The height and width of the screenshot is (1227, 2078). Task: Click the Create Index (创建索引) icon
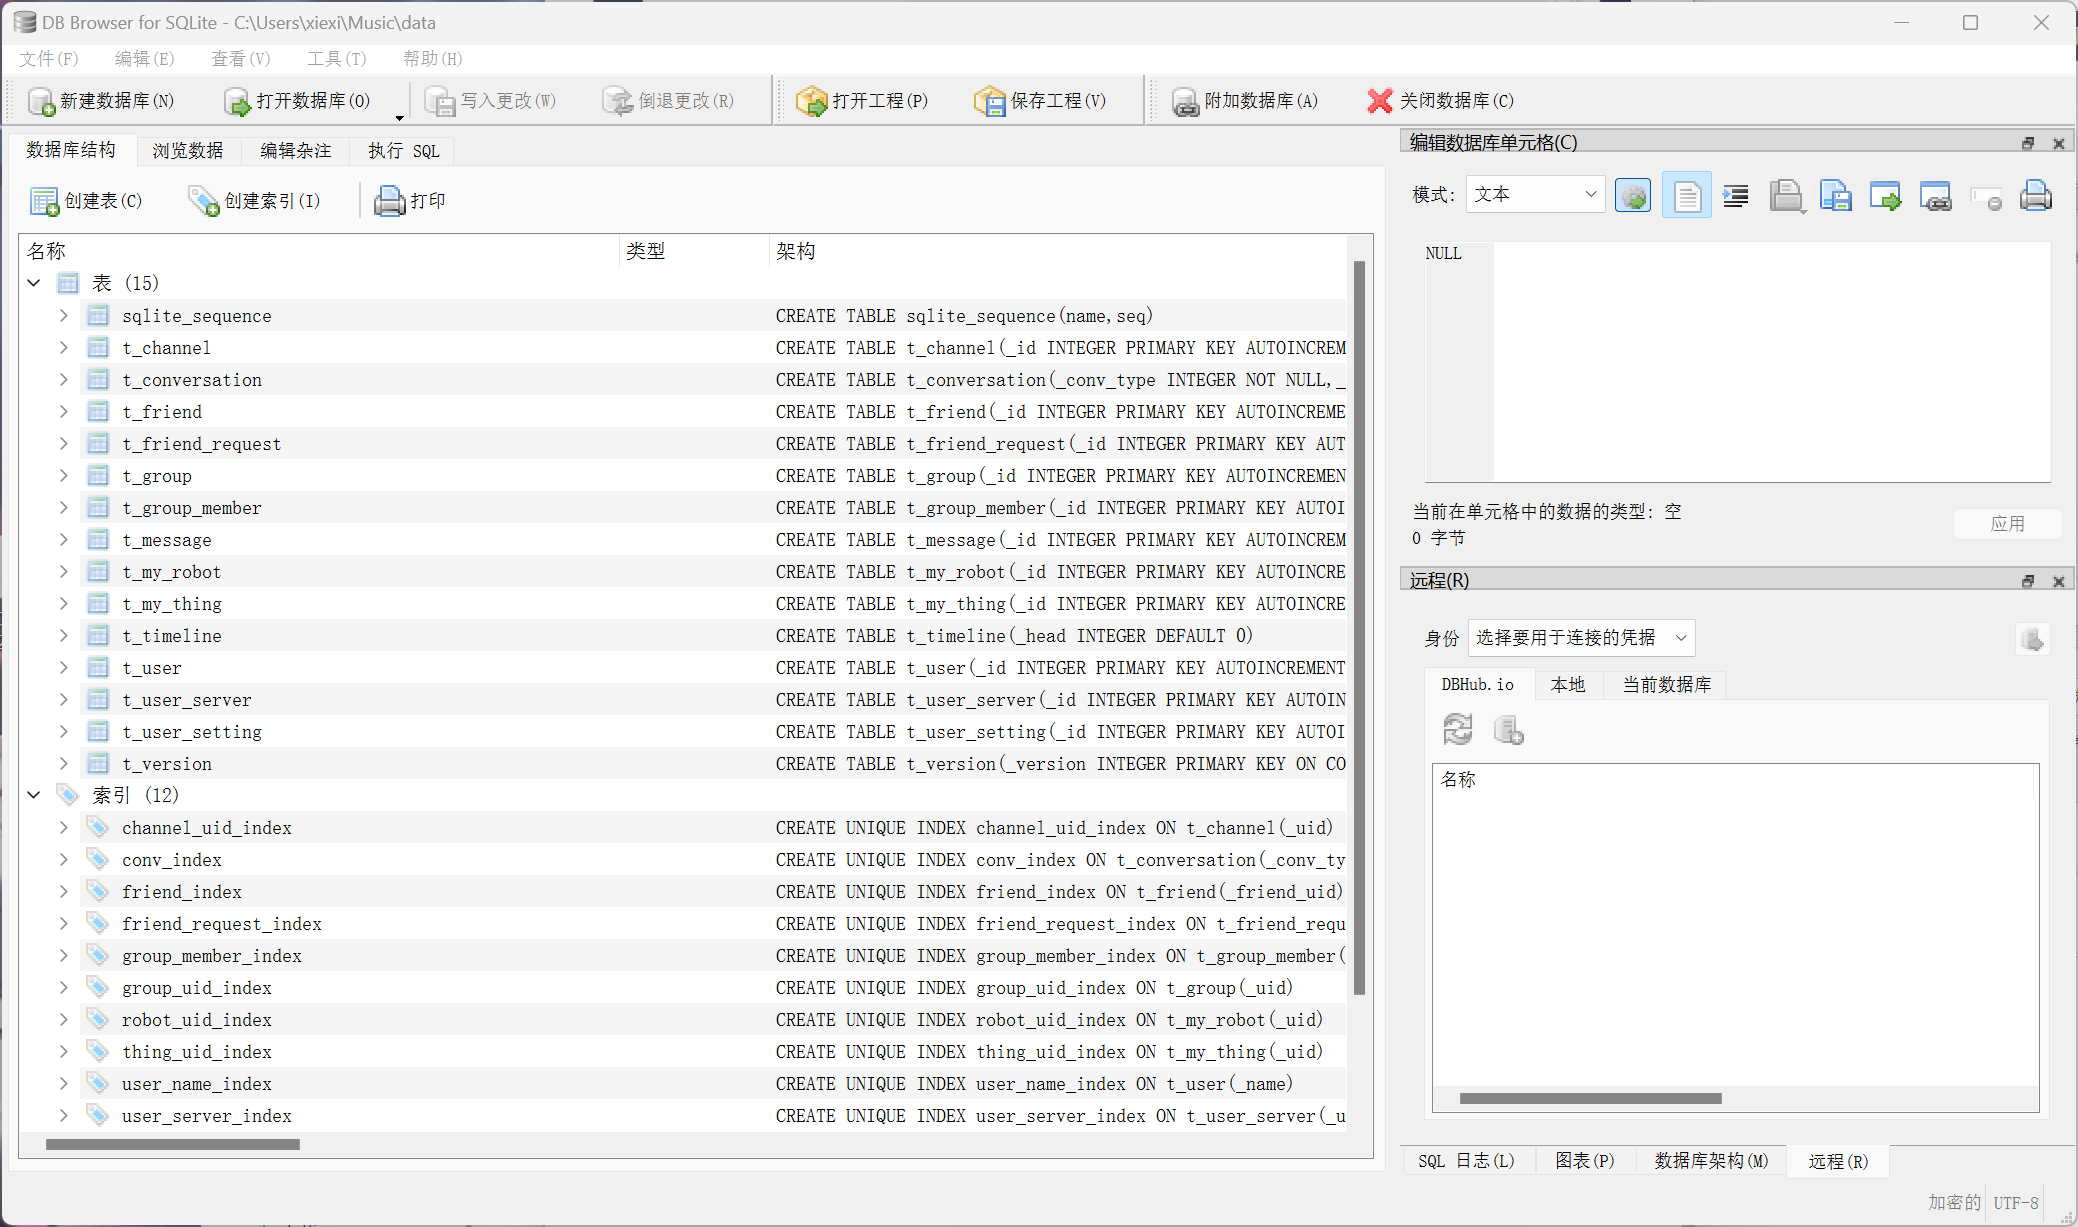[204, 201]
